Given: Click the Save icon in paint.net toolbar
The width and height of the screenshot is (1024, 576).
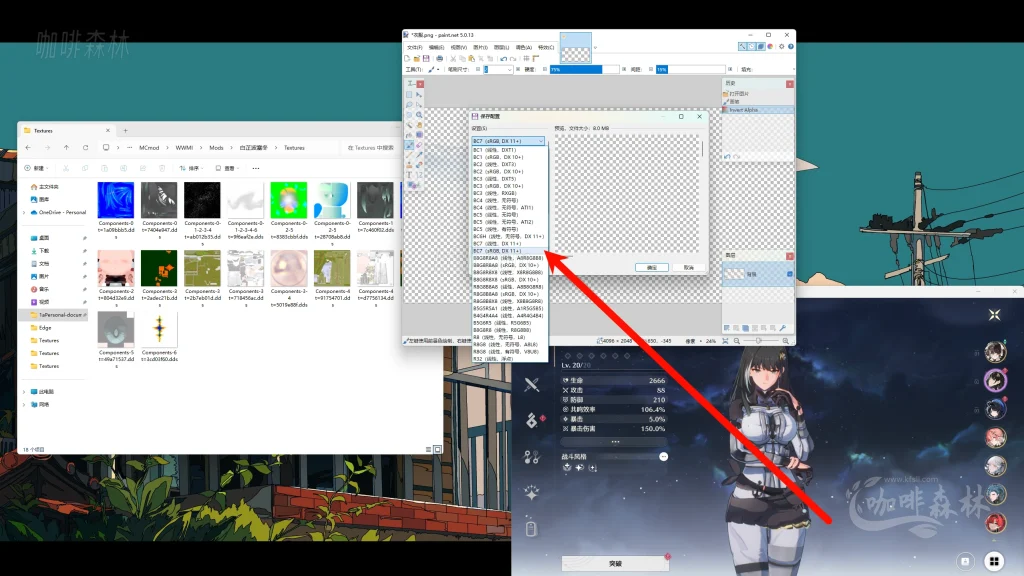Looking at the screenshot, I should [426, 58].
